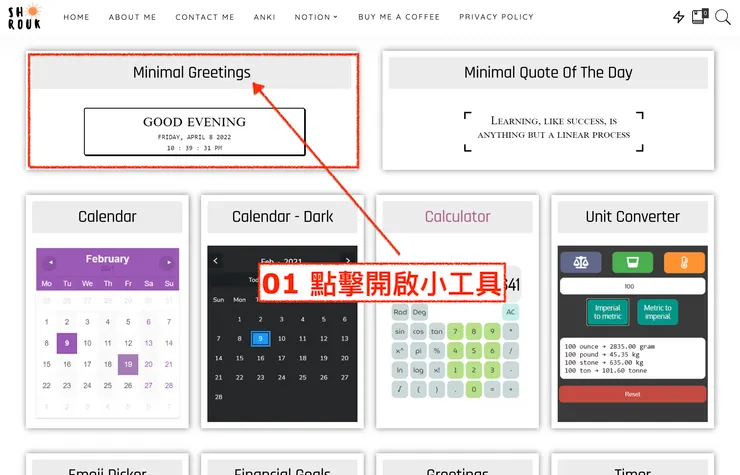Click the red Reset button
This screenshot has width=740, height=475.
point(632,394)
